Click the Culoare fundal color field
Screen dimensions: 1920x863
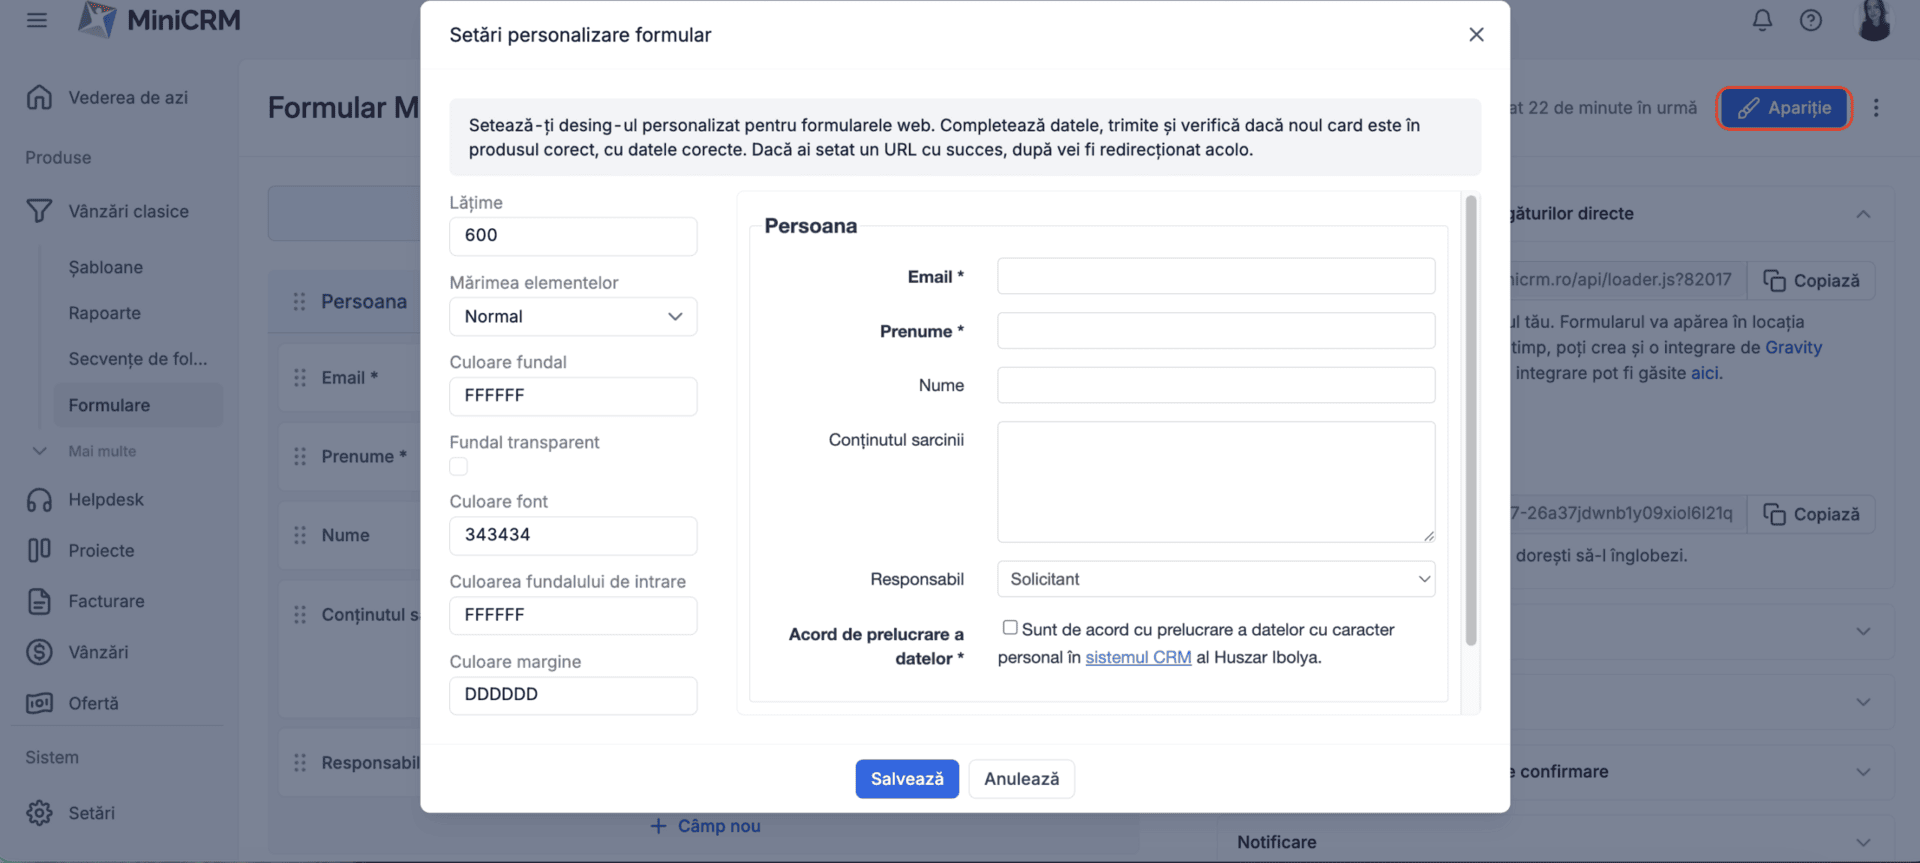(x=573, y=396)
